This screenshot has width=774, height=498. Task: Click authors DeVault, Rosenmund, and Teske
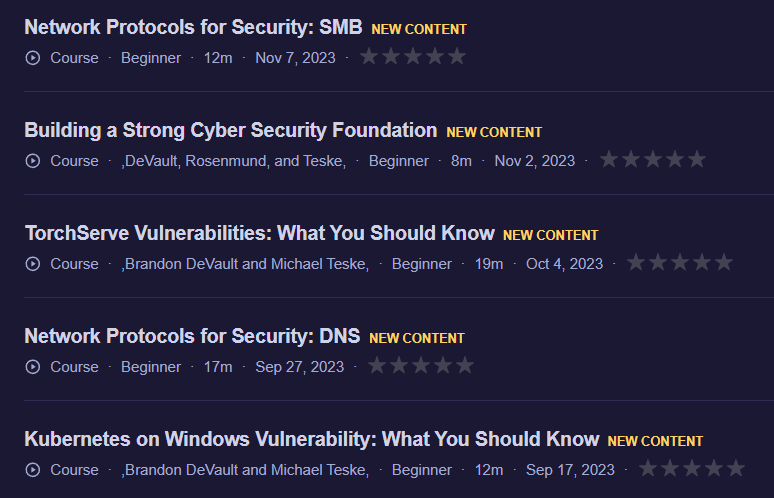pos(234,161)
